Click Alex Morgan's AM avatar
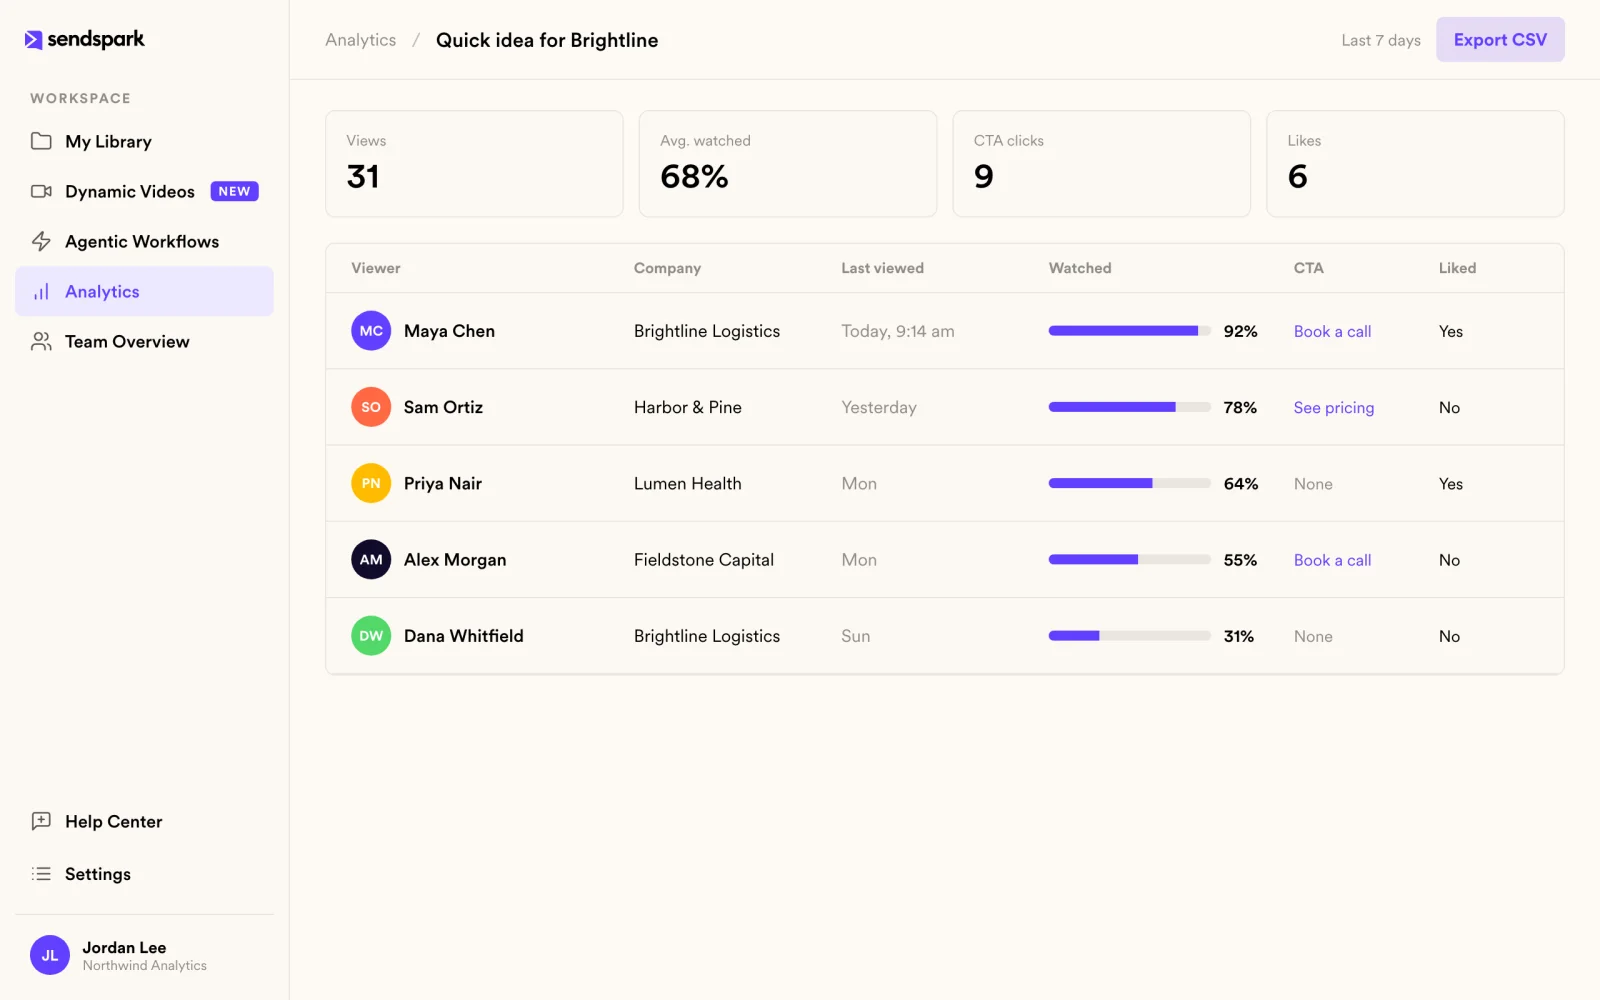Image resolution: width=1600 pixels, height=1000 pixels. pos(371,560)
